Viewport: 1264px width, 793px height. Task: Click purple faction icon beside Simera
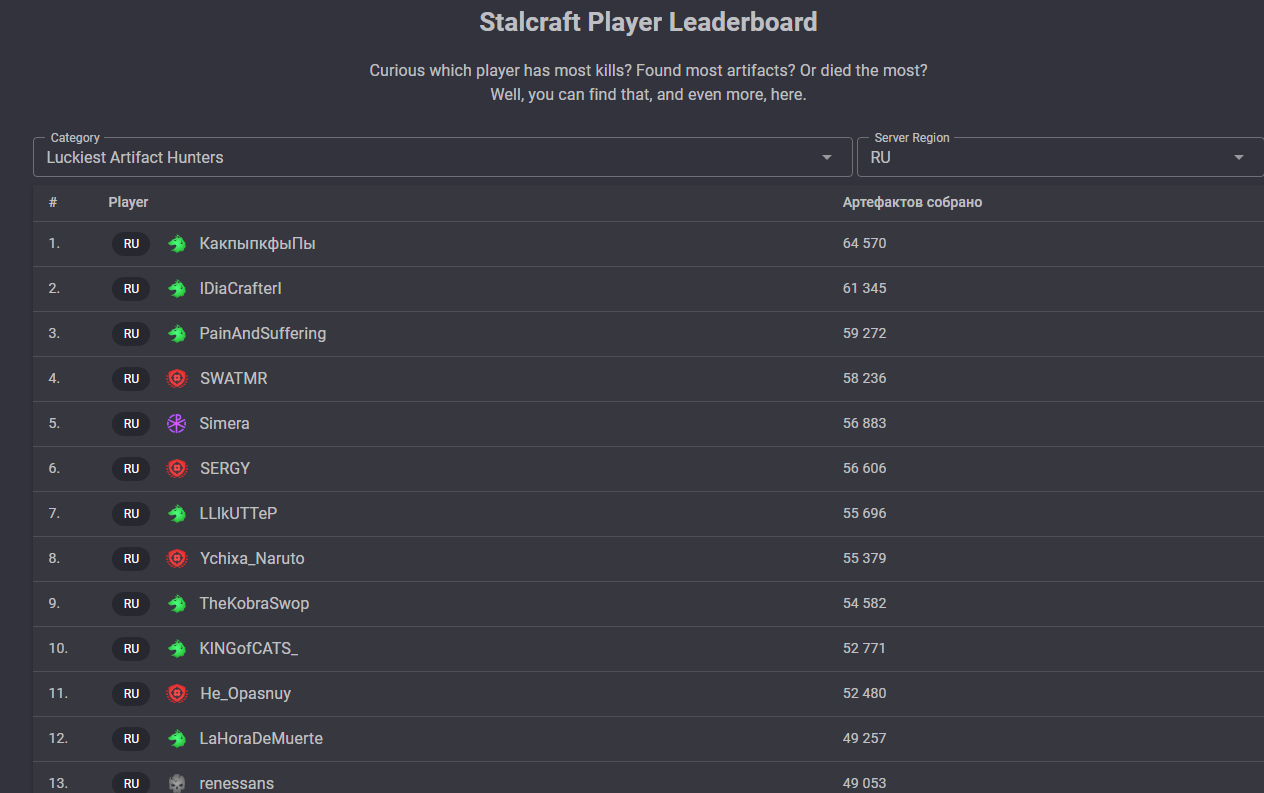(x=177, y=423)
